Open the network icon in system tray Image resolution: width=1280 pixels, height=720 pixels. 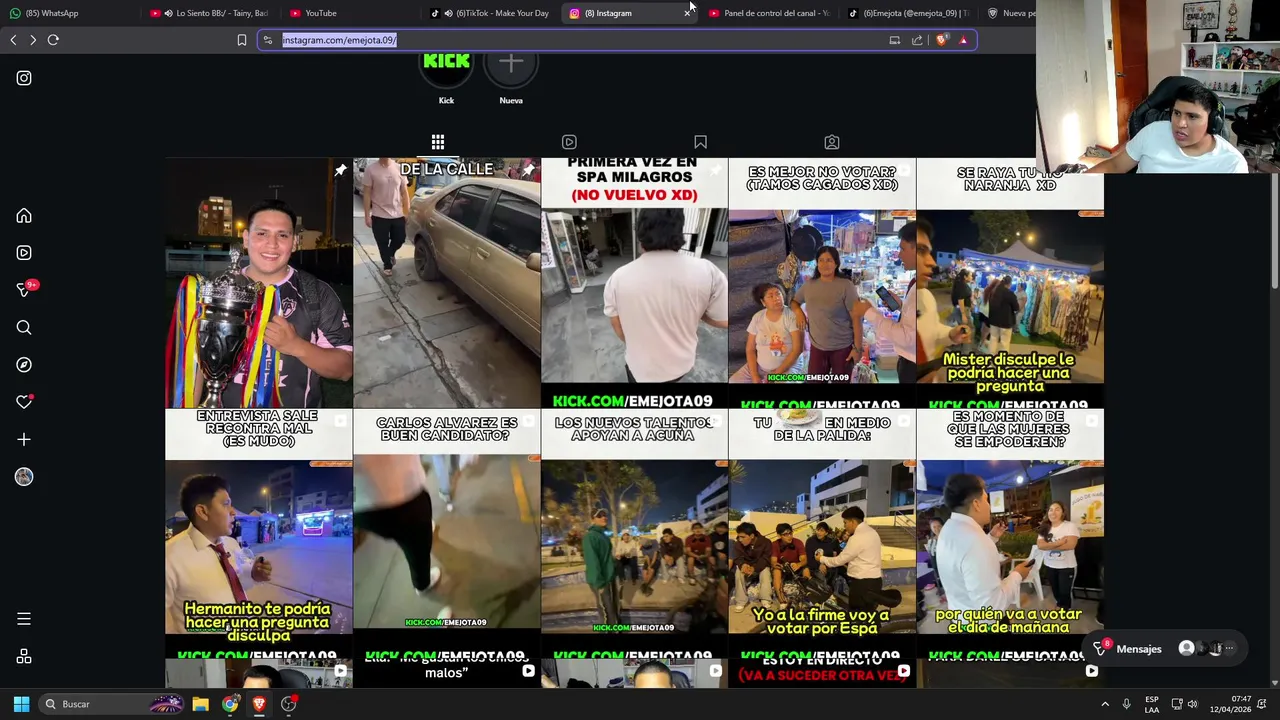(x=1177, y=704)
